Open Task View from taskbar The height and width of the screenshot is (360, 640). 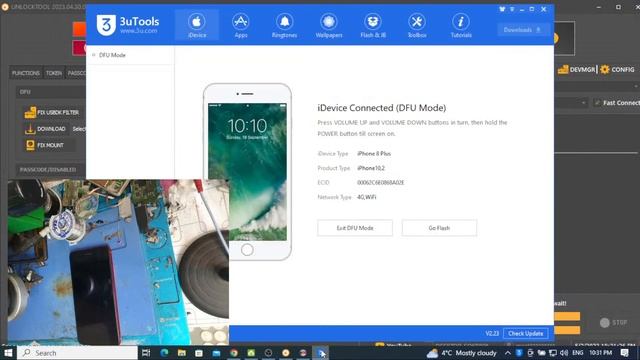146,353
